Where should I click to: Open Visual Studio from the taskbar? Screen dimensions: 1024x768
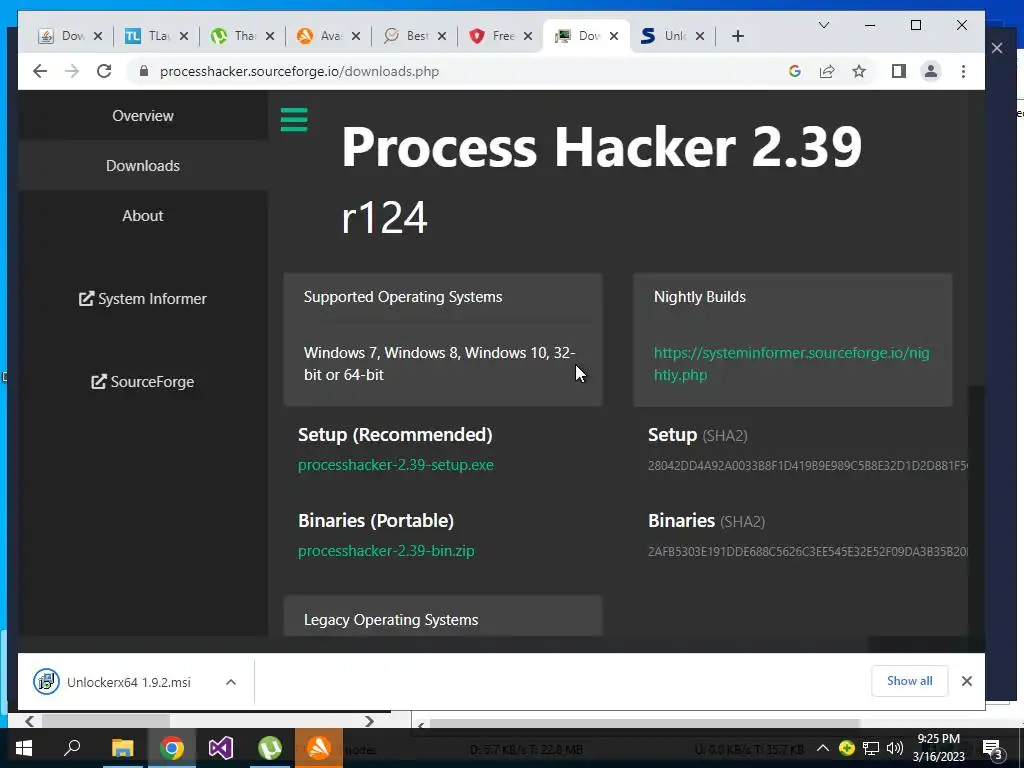(x=221, y=748)
